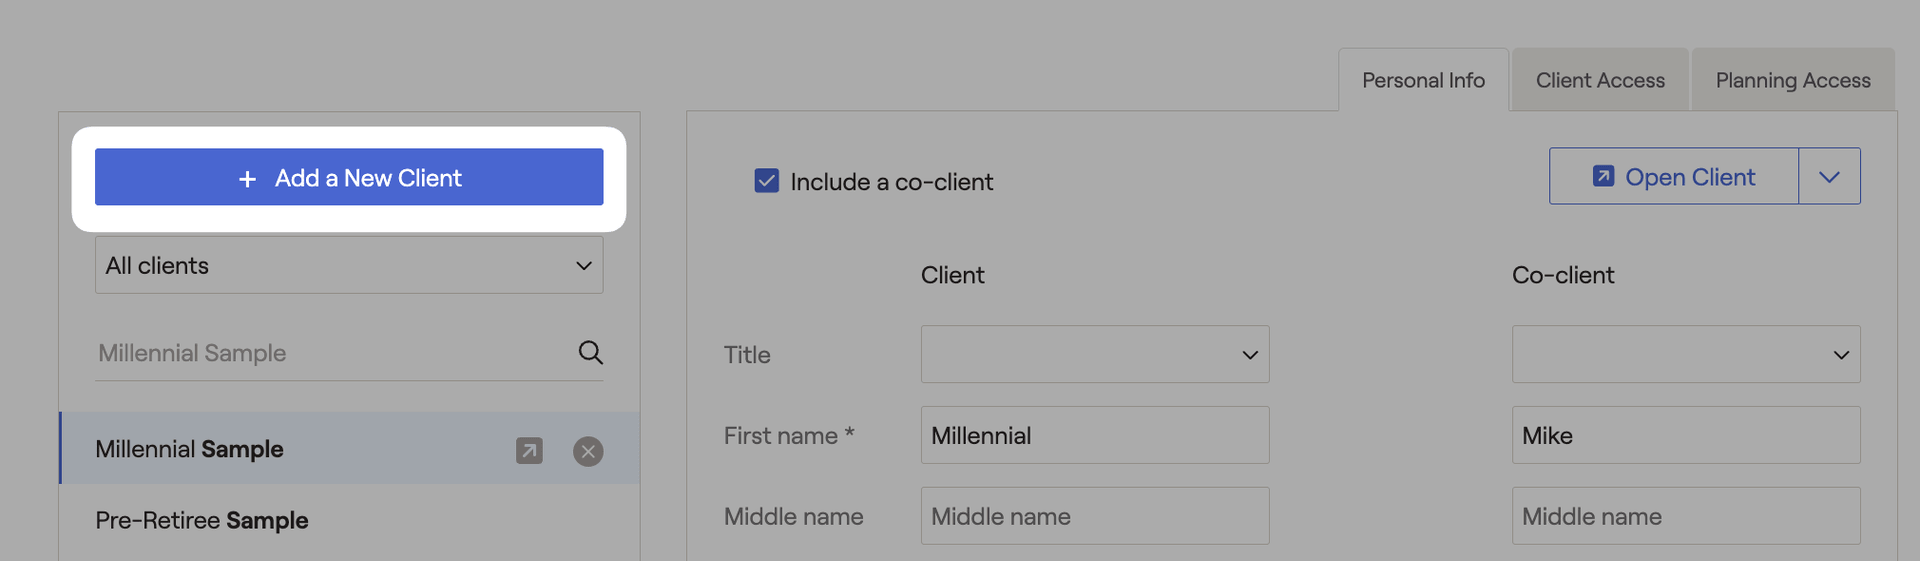Select the Personal Info tab

1423,80
